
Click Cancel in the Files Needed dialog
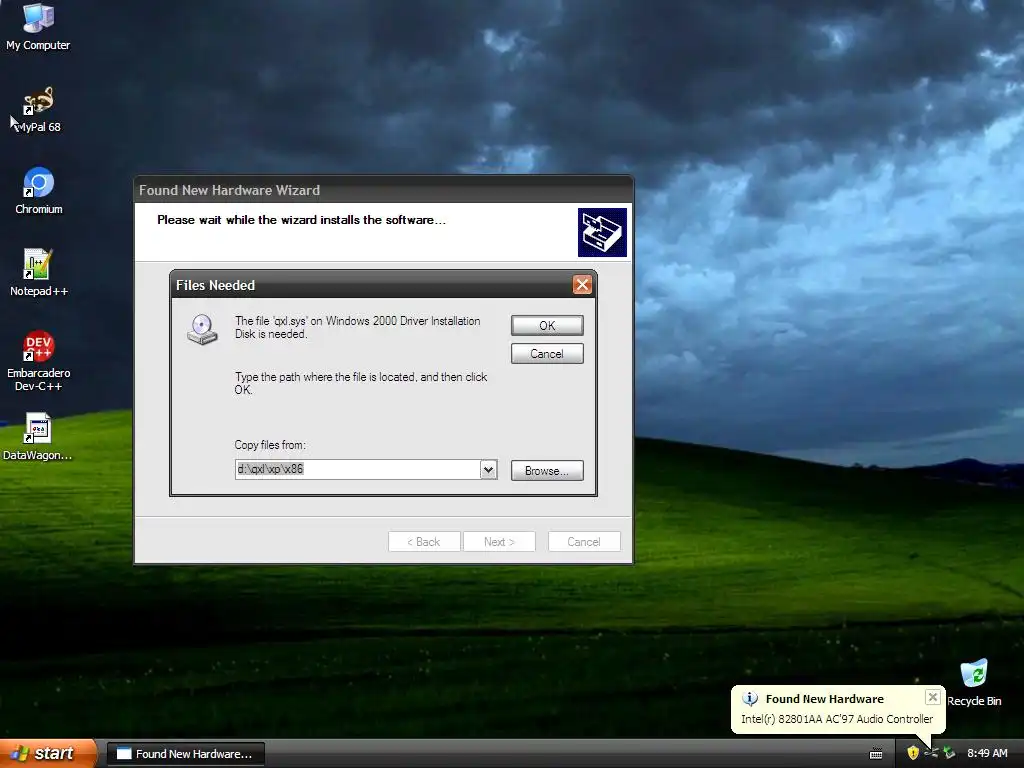(x=547, y=353)
